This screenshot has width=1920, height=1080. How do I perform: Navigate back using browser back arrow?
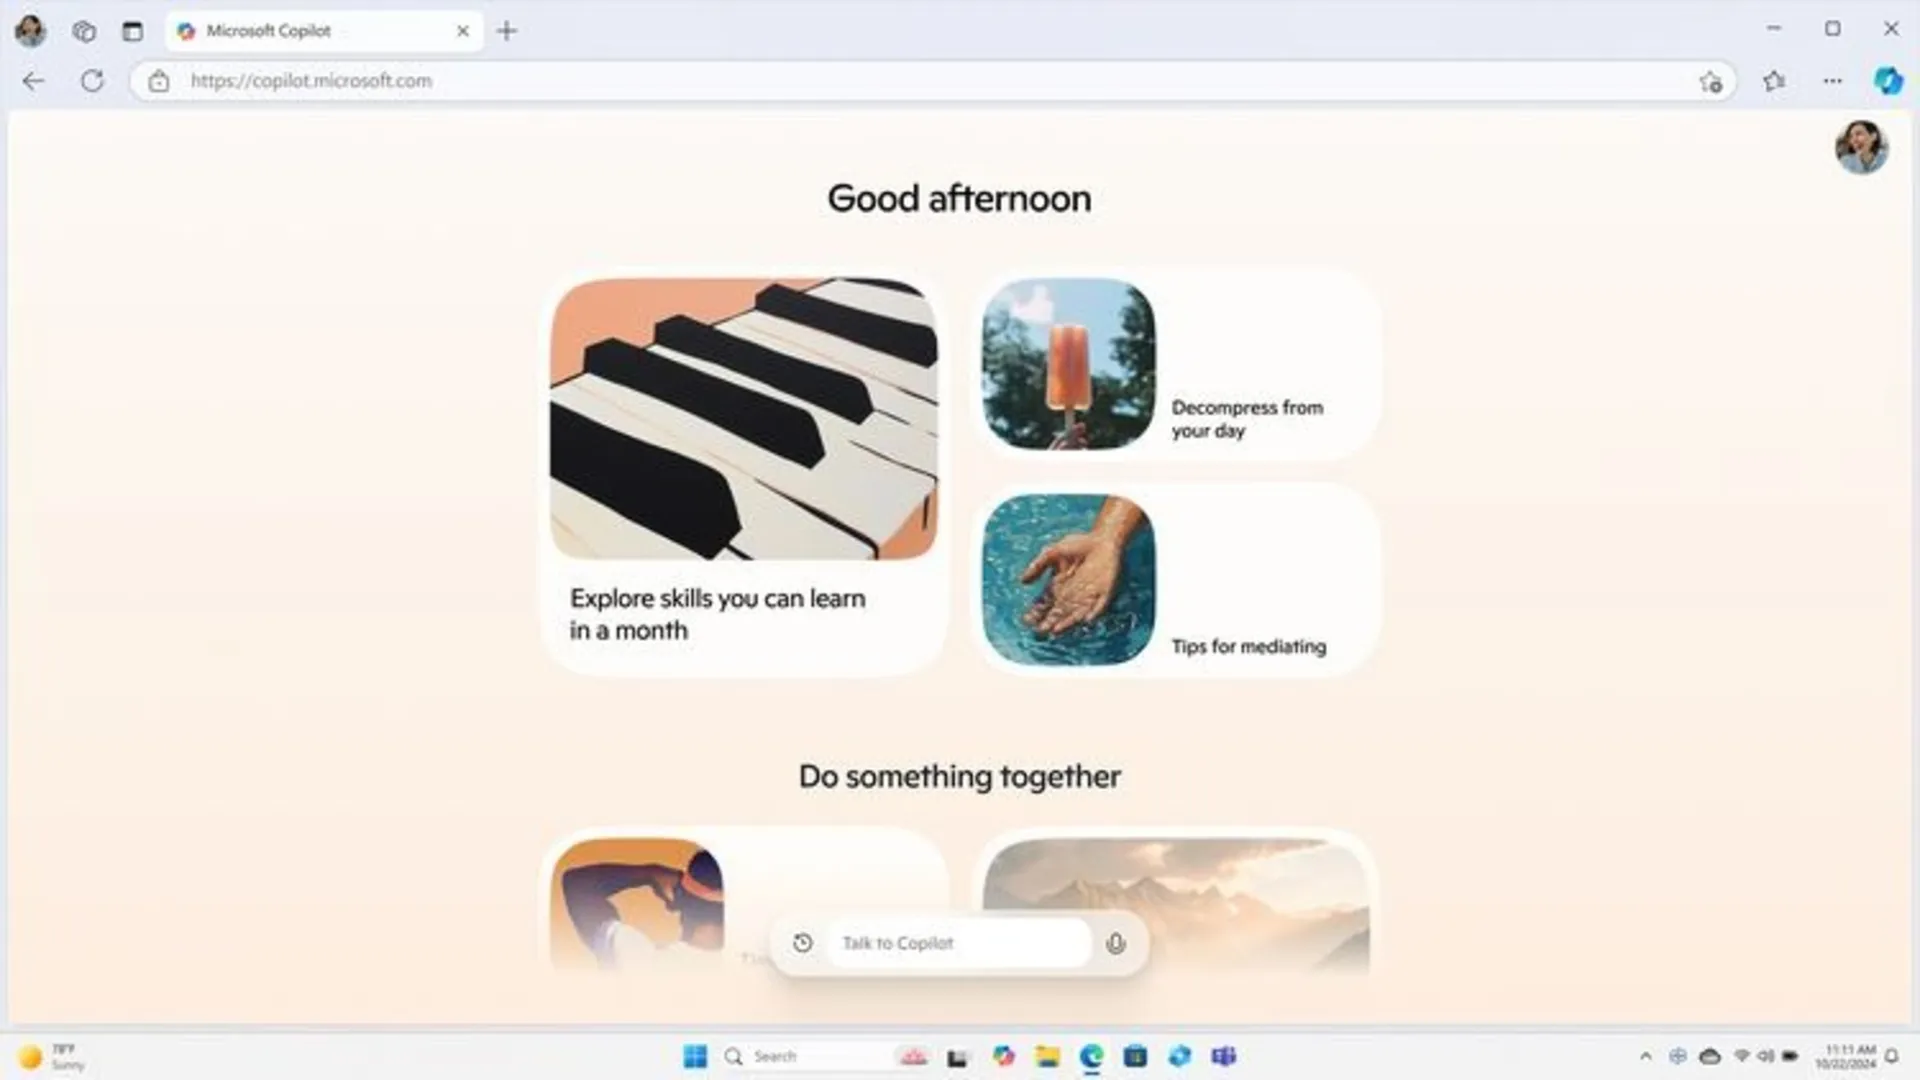coord(32,80)
